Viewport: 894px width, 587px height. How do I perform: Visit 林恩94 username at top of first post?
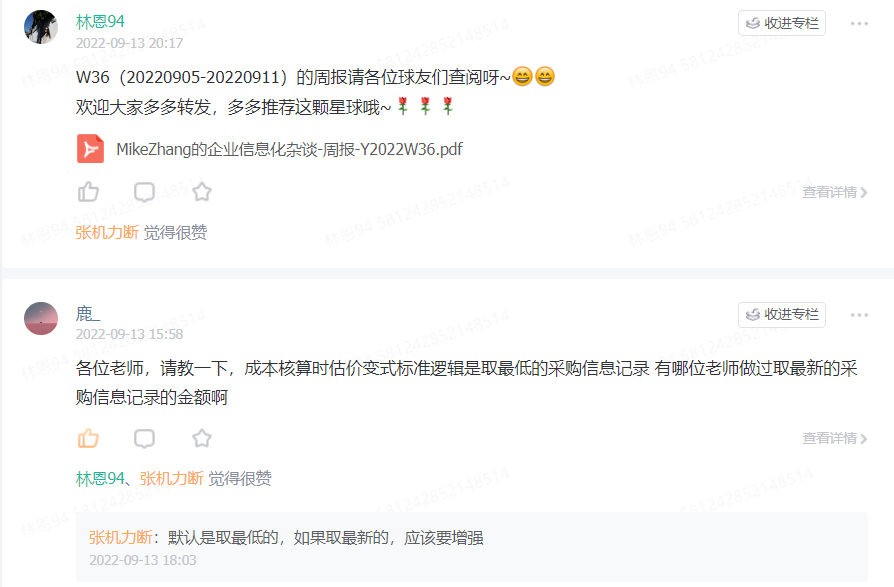point(100,22)
